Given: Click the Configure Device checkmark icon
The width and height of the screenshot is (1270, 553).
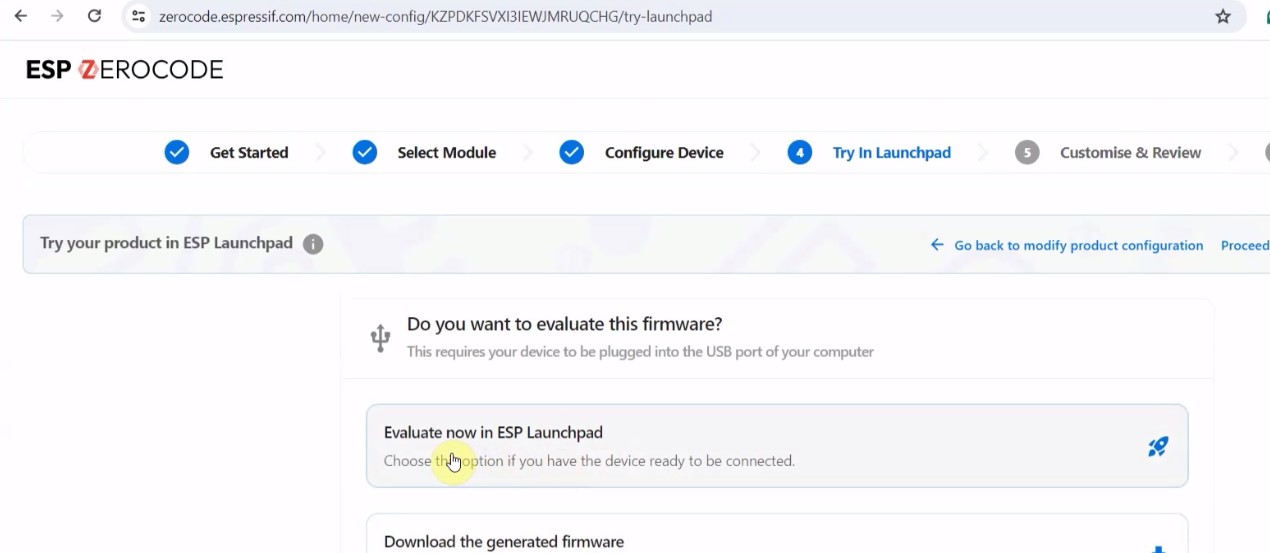Looking at the screenshot, I should click(x=572, y=153).
